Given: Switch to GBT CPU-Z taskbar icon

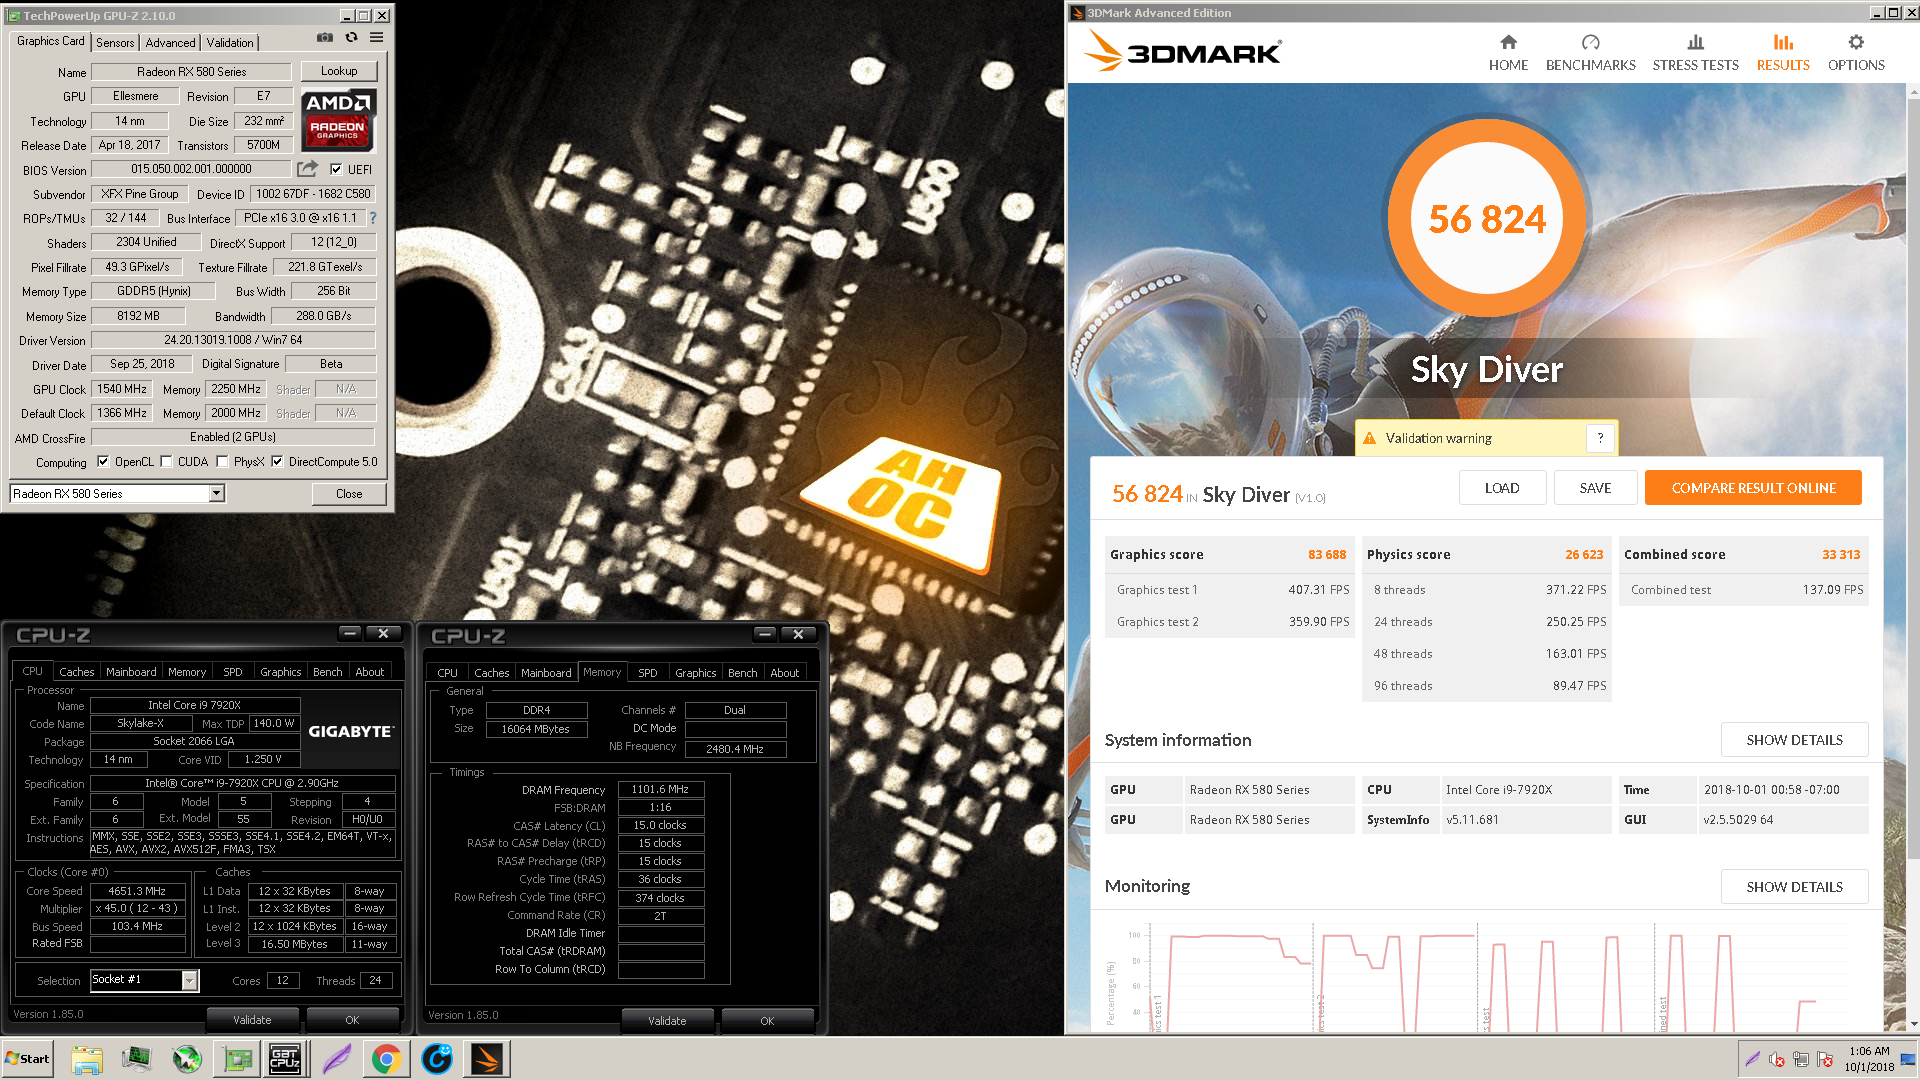Looking at the screenshot, I should click(286, 1059).
